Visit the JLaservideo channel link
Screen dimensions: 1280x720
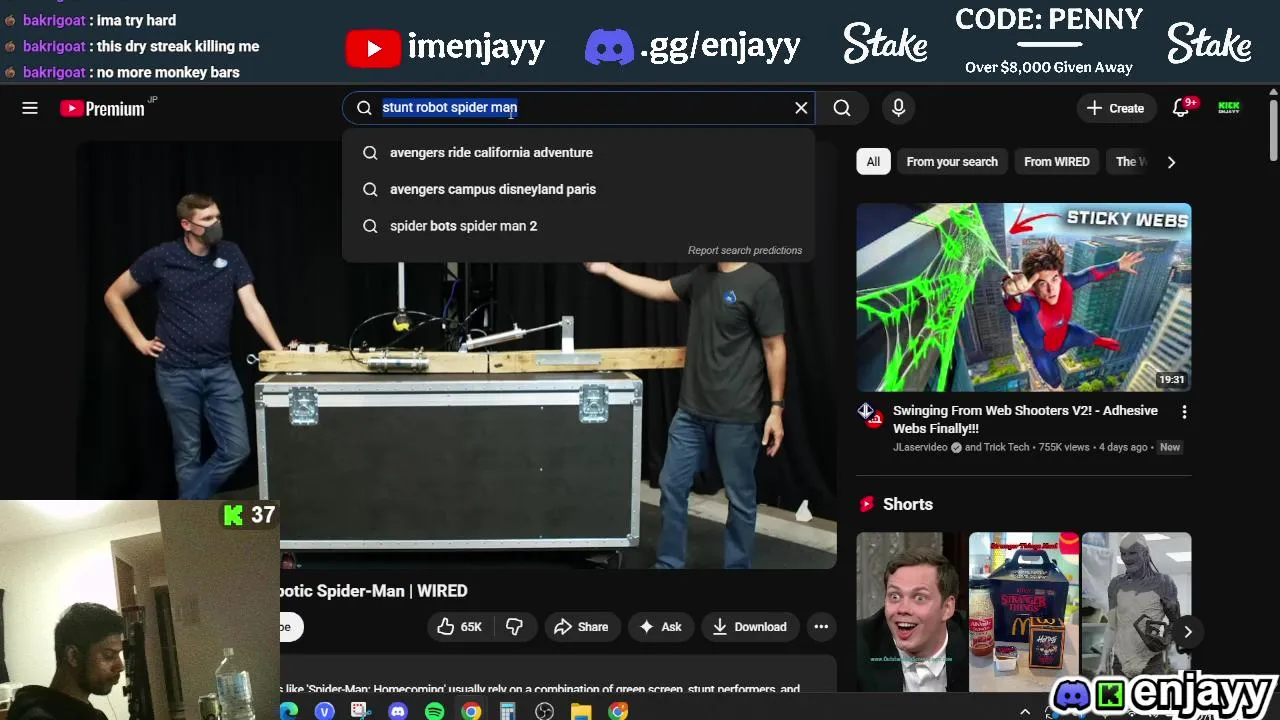(x=920, y=447)
